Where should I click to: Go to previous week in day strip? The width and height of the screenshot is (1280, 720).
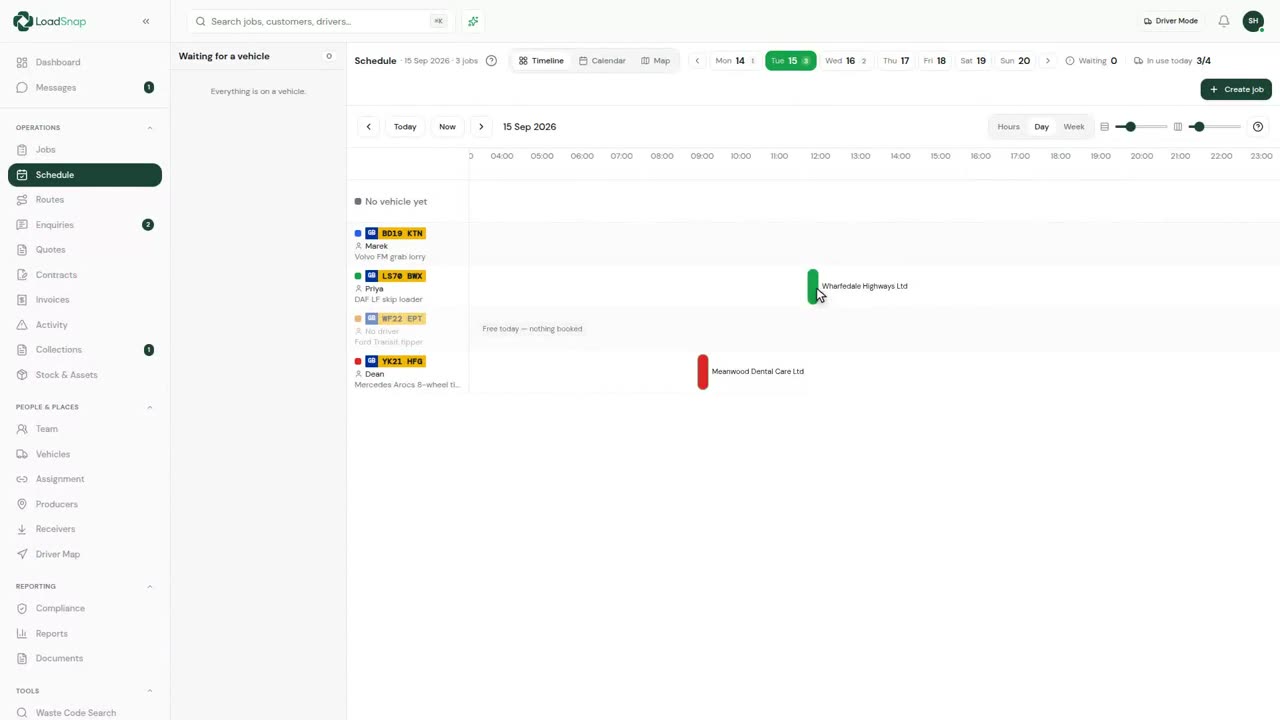coord(697,61)
